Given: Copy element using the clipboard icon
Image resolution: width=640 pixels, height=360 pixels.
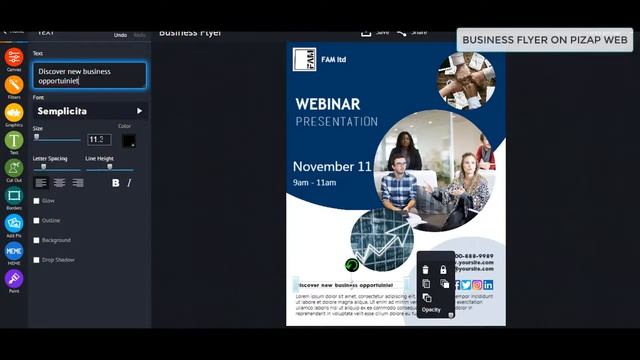Looking at the screenshot, I should pyautogui.click(x=426, y=284).
